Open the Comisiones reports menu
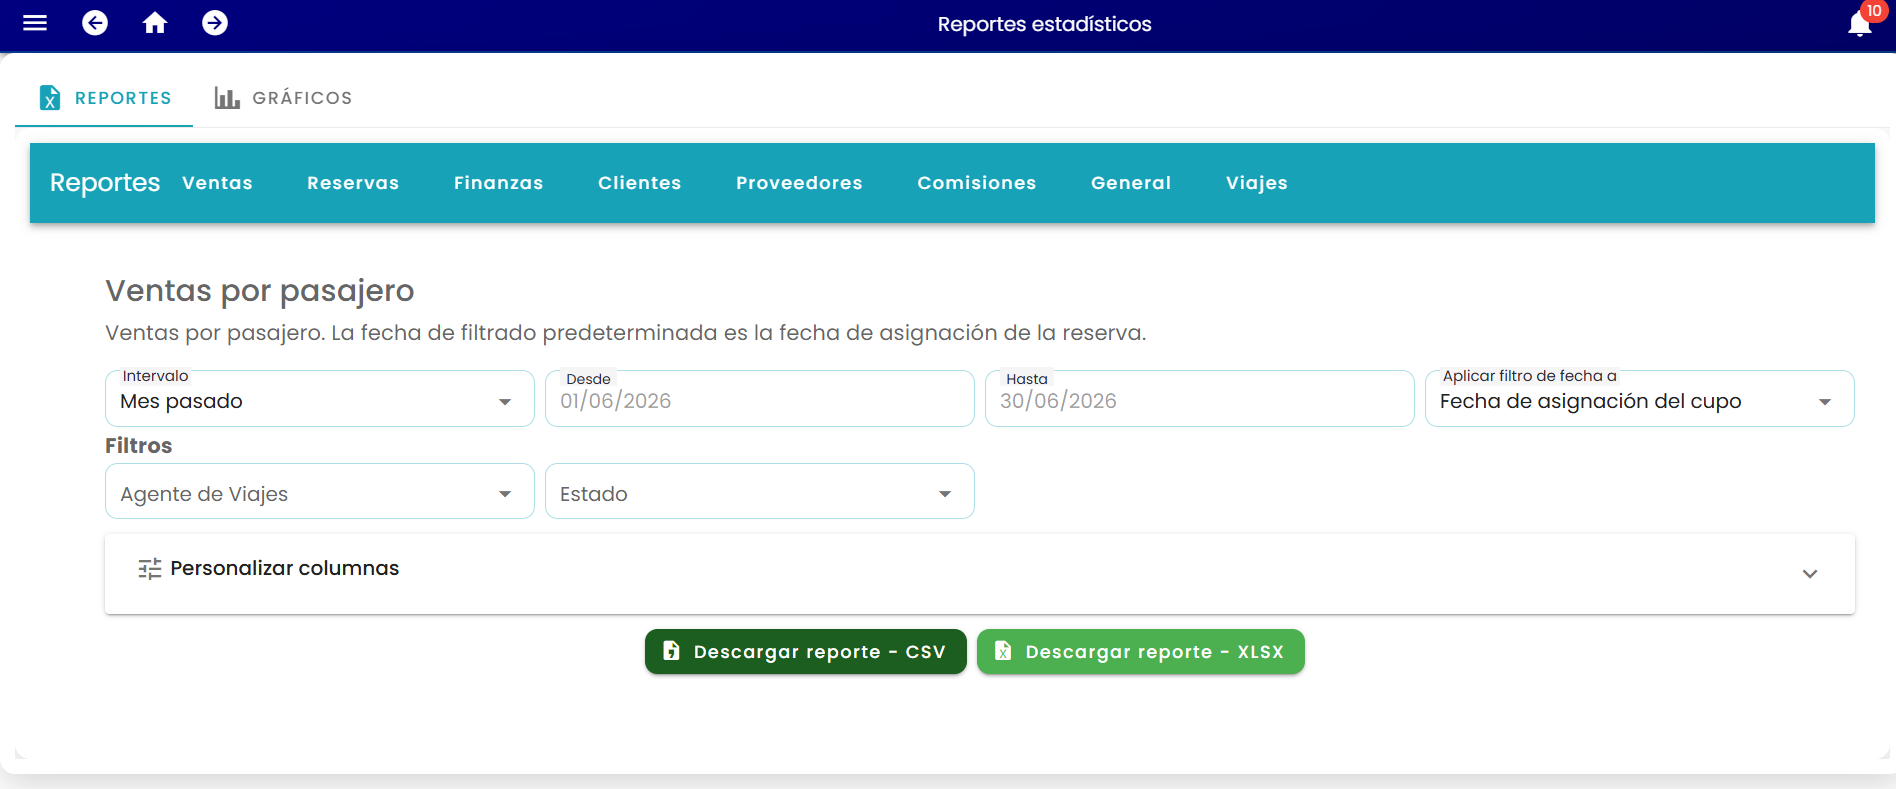1896x789 pixels. click(977, 183)
